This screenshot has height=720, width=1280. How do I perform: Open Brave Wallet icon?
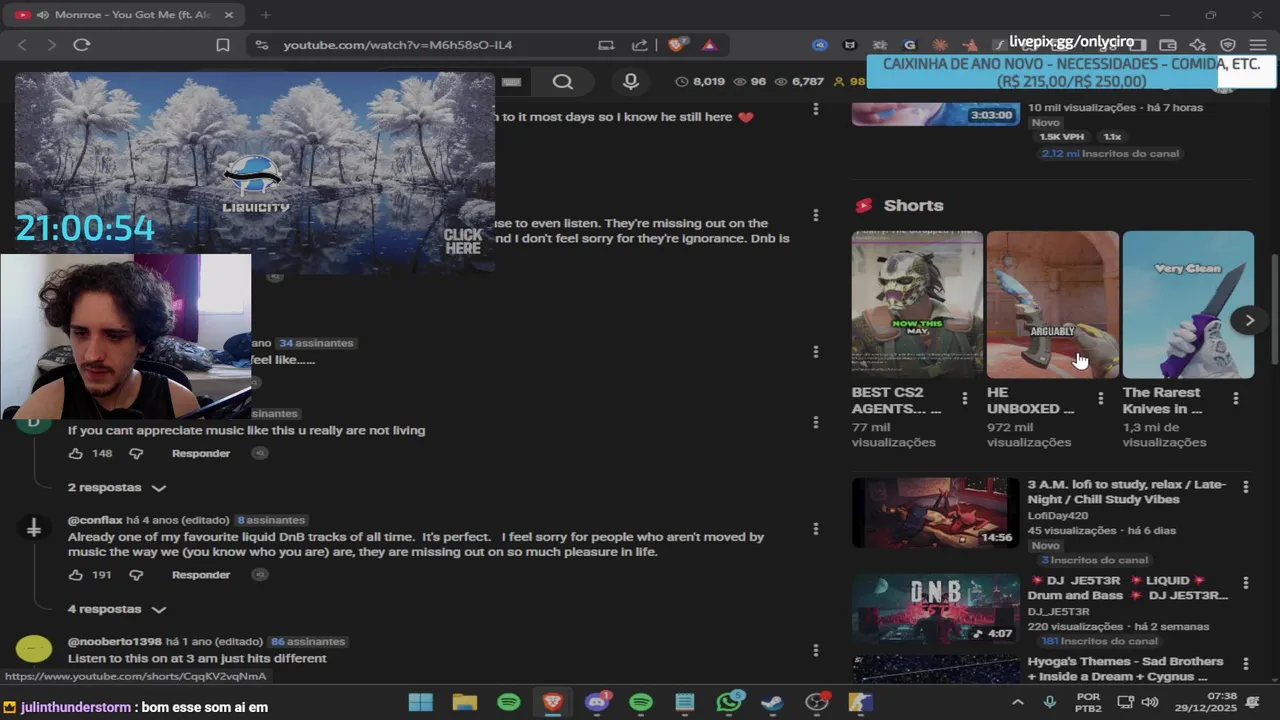(1167, 45)
